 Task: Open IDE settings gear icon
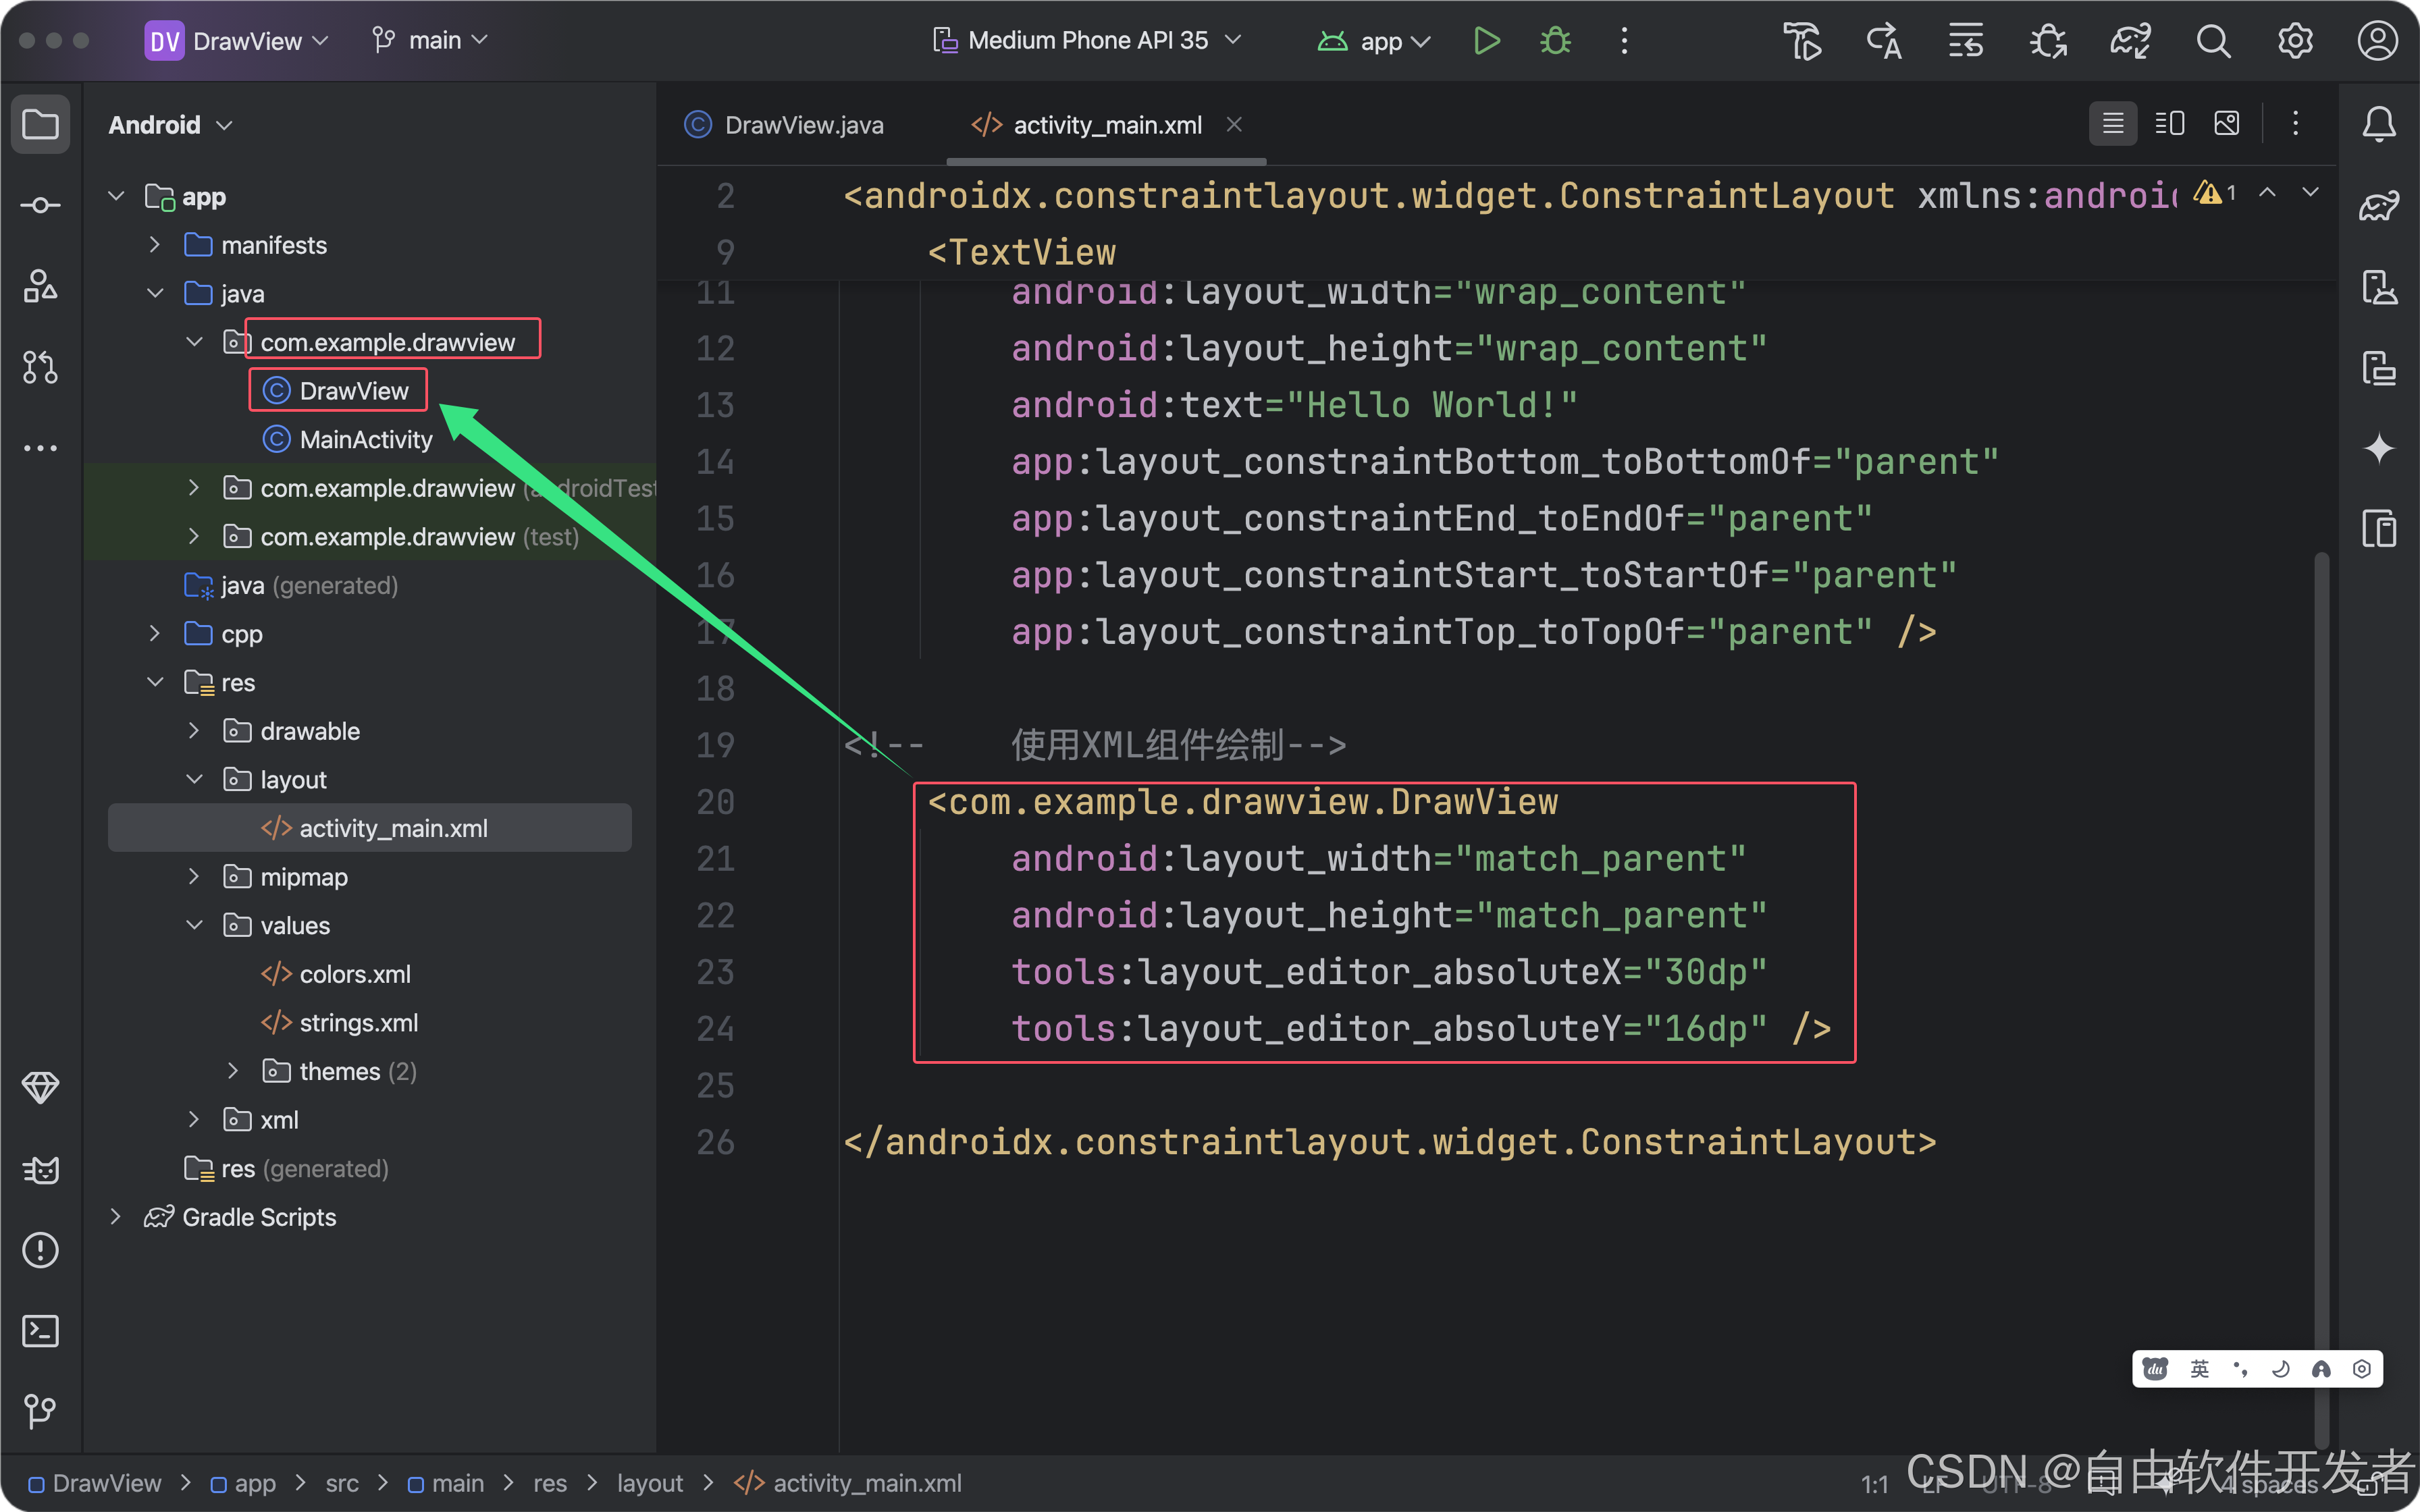[2295, 41]
